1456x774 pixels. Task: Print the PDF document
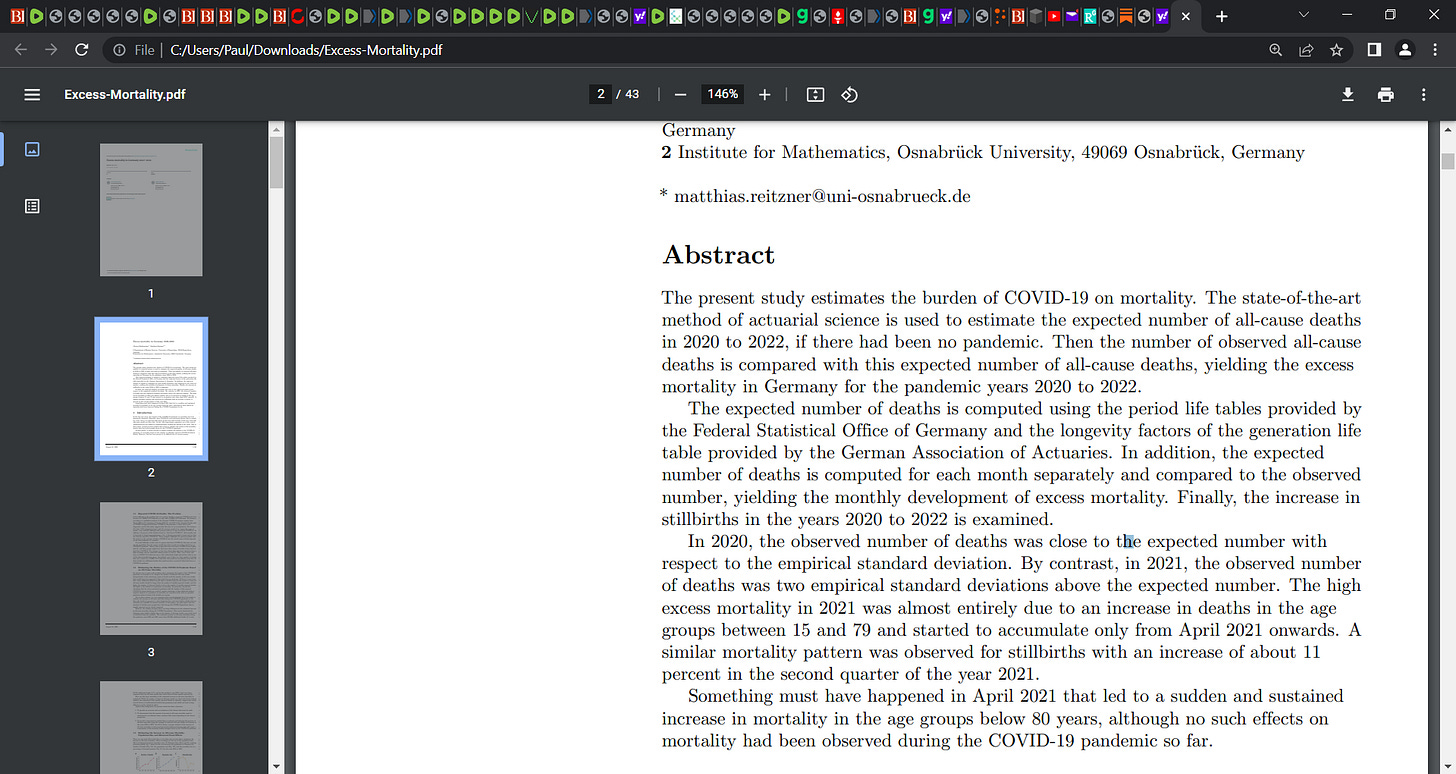(1385, 94)
